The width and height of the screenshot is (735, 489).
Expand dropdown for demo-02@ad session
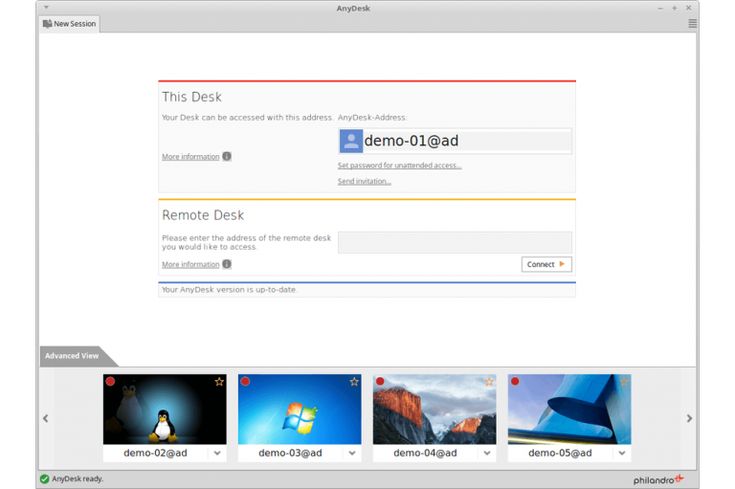coord(217,453)
